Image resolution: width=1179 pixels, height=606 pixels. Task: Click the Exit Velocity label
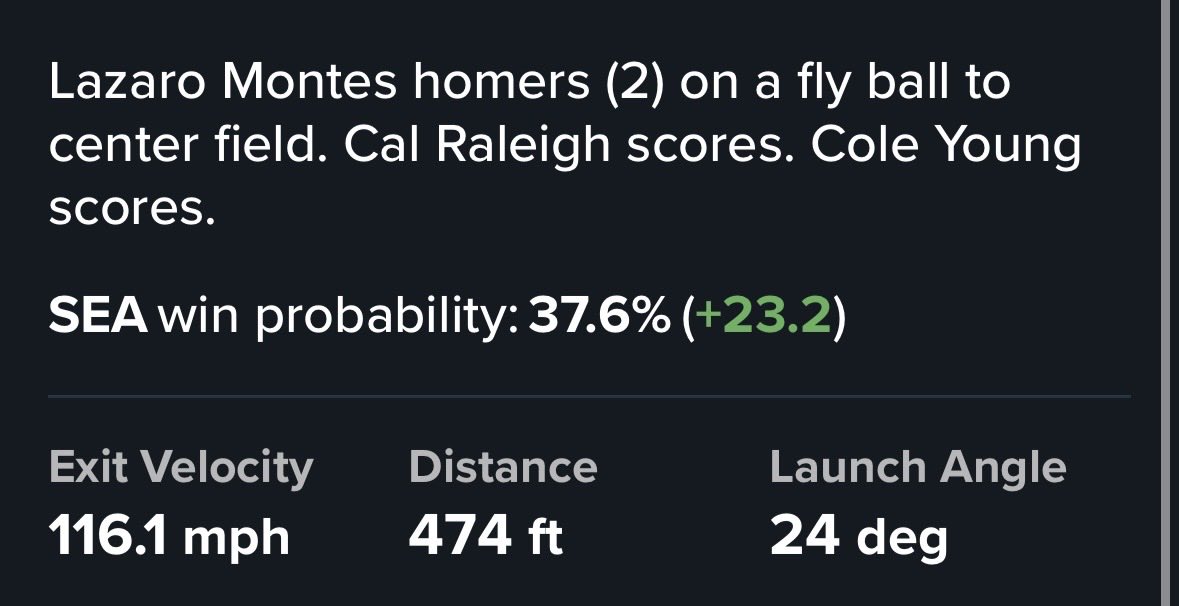click(181, 468)
